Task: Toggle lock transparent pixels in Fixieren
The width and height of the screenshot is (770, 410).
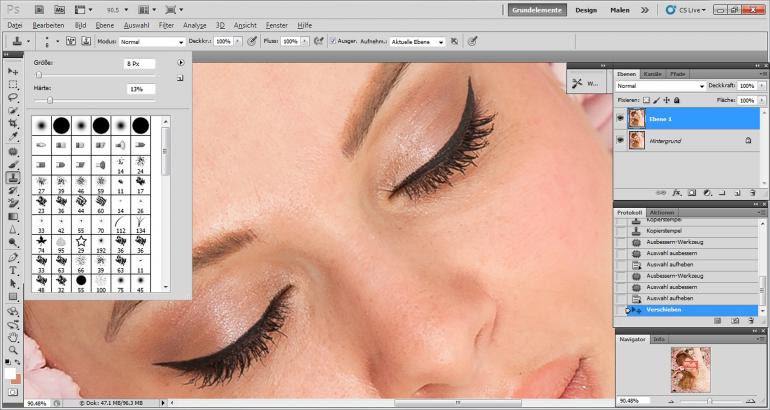Action: tap(646, 100)
